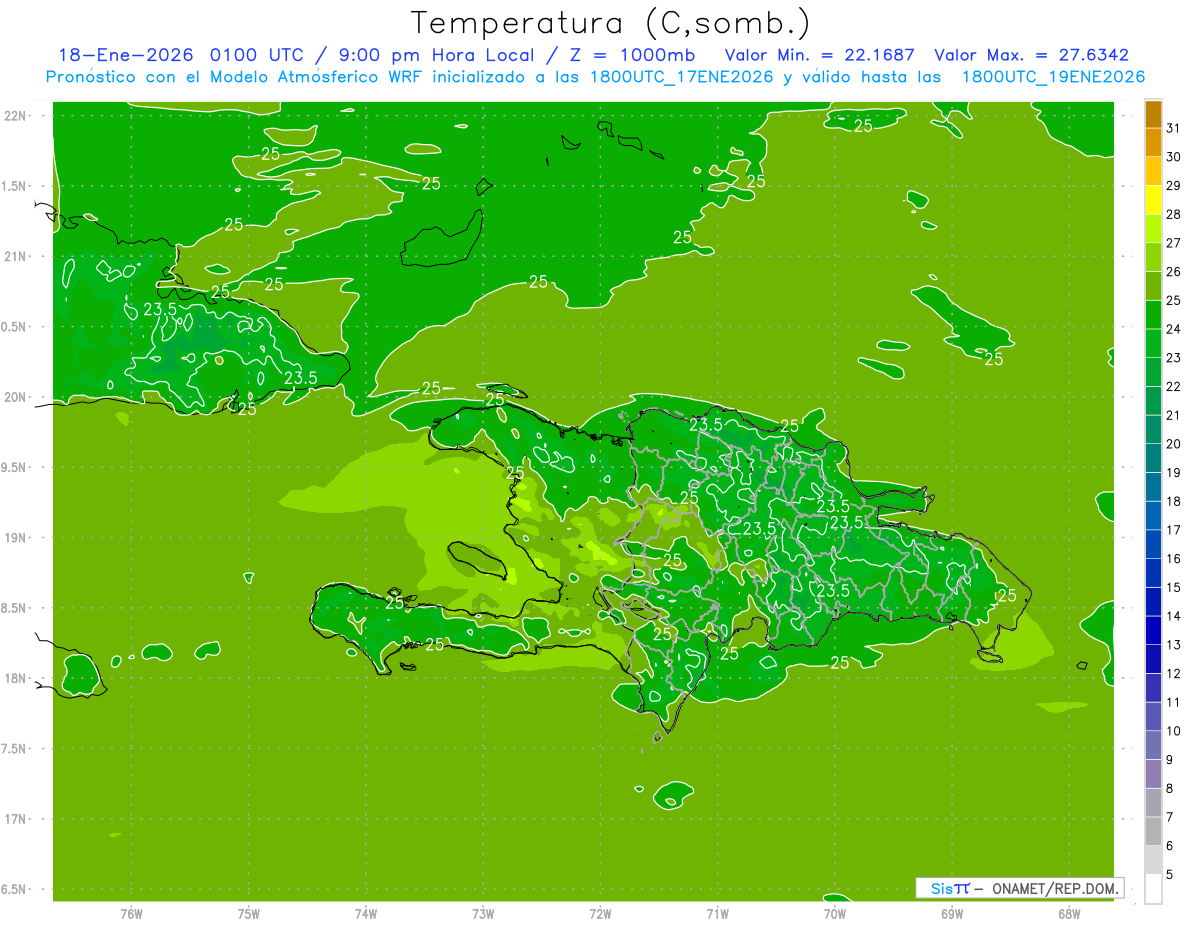Click the '7.5N' latitude axis label
1200x927 pixels.
15,749
